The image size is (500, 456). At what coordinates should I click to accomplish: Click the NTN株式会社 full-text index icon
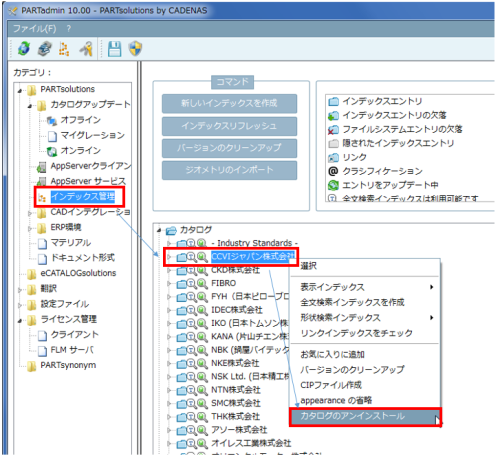coord(191,390)
